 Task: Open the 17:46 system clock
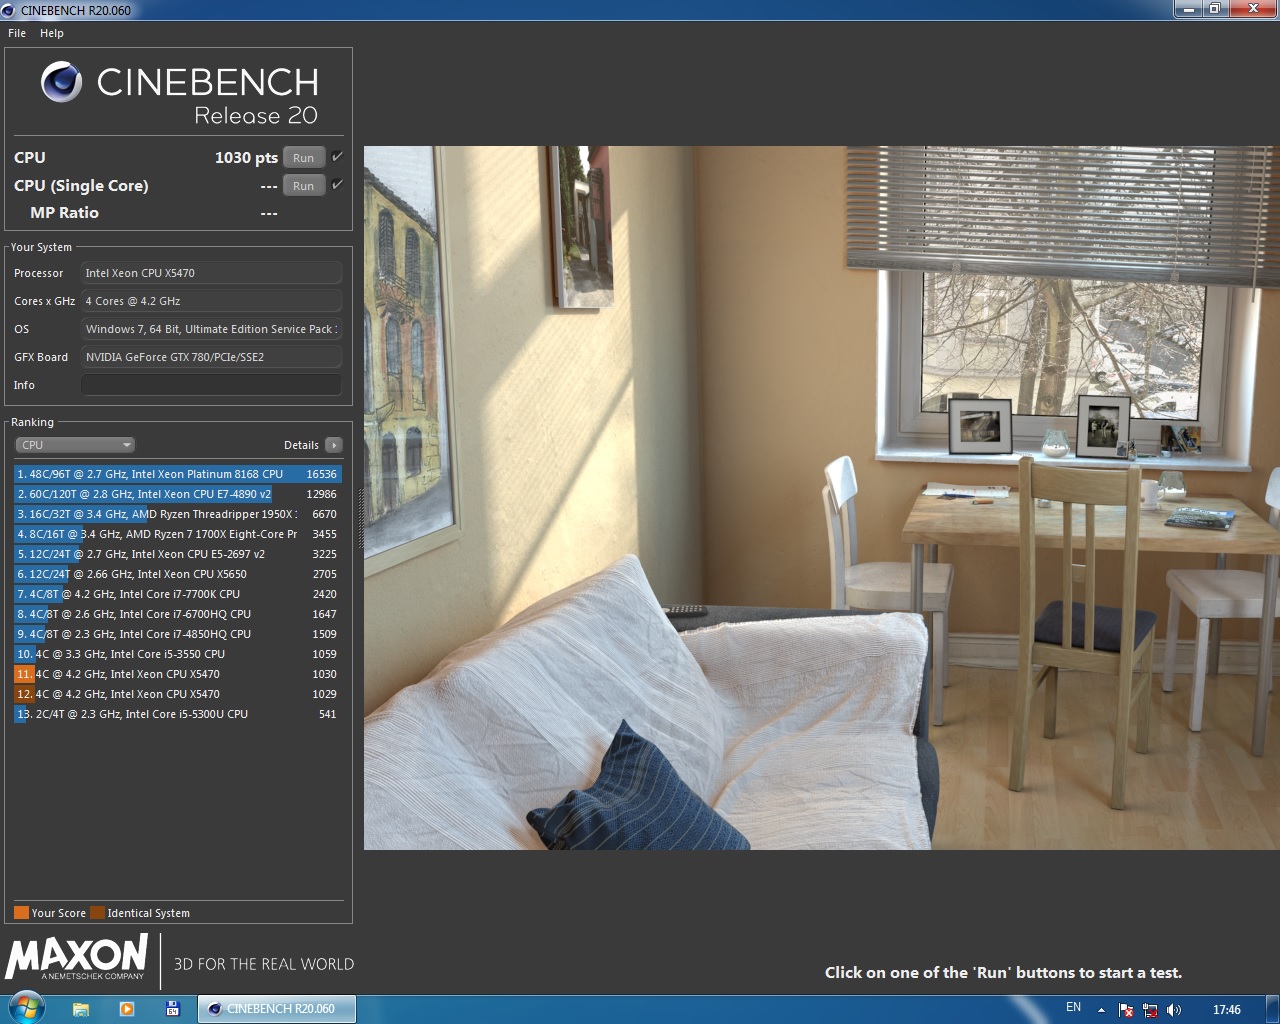point(1226,1010)
